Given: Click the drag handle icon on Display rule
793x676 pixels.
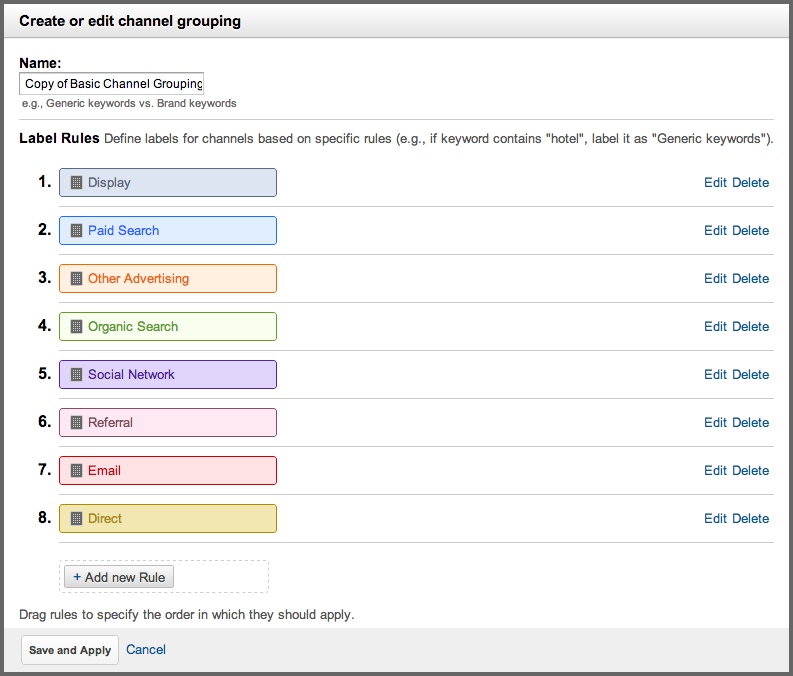Looking at the screenshot, I should tap(76, 183).
